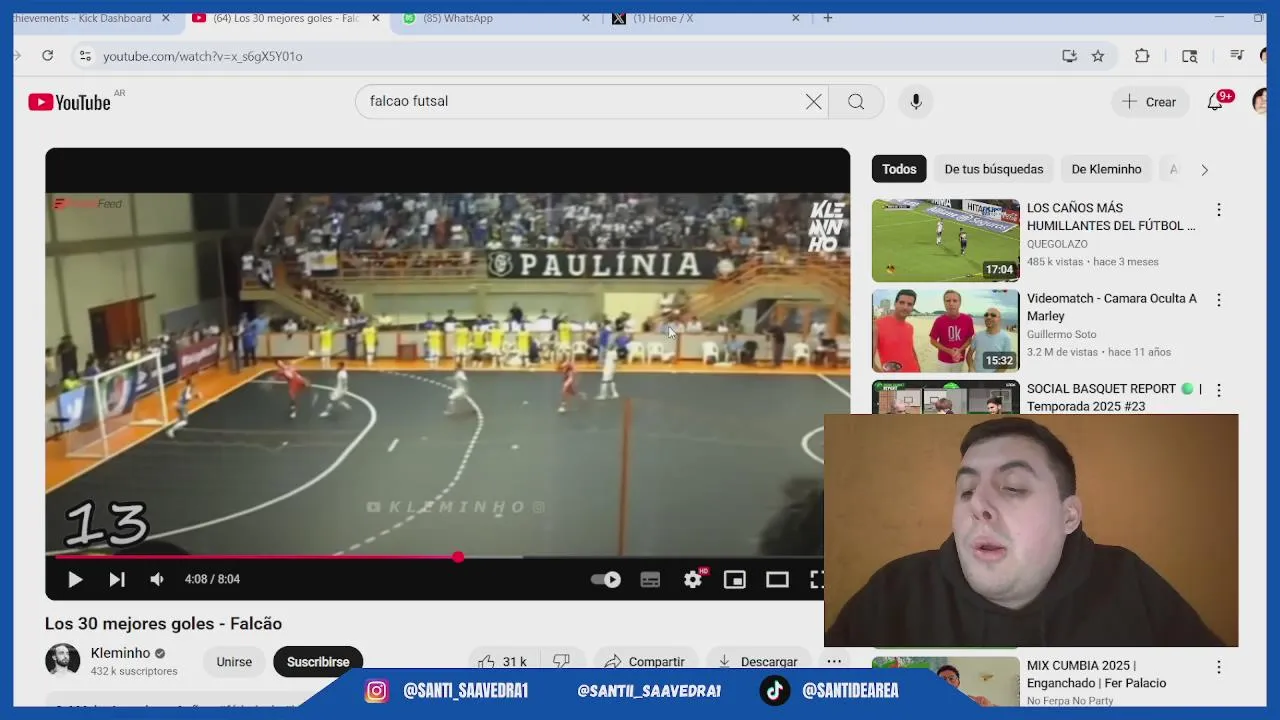Reload the page in browser
This screenshot has width=1280, height=720.
(47, 56)
